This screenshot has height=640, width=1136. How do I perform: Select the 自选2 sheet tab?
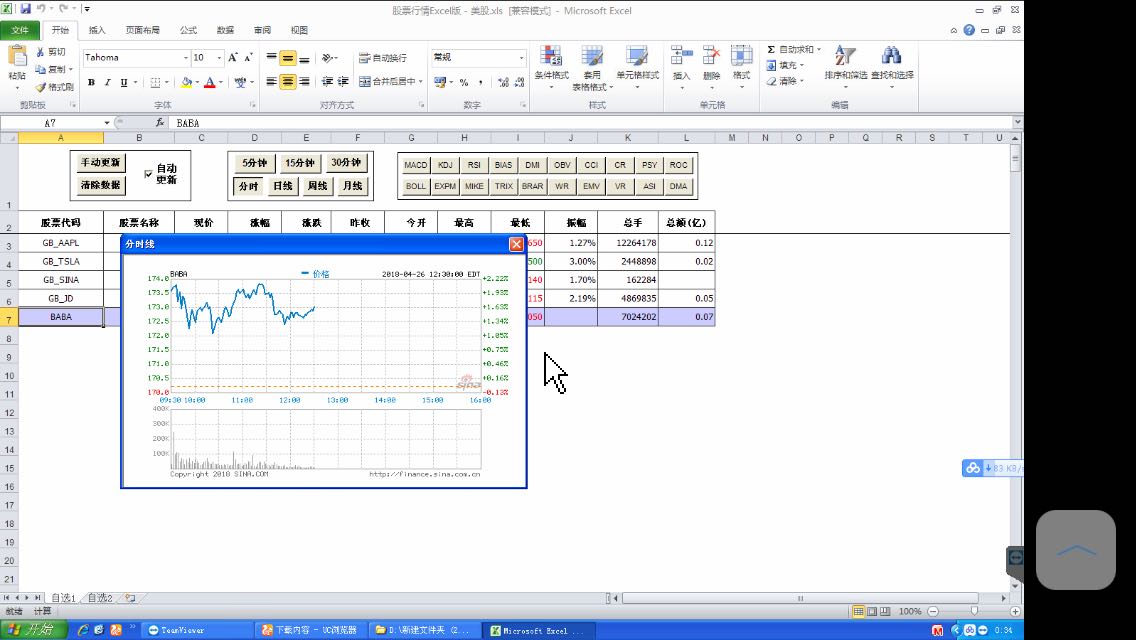coord(100,598)
